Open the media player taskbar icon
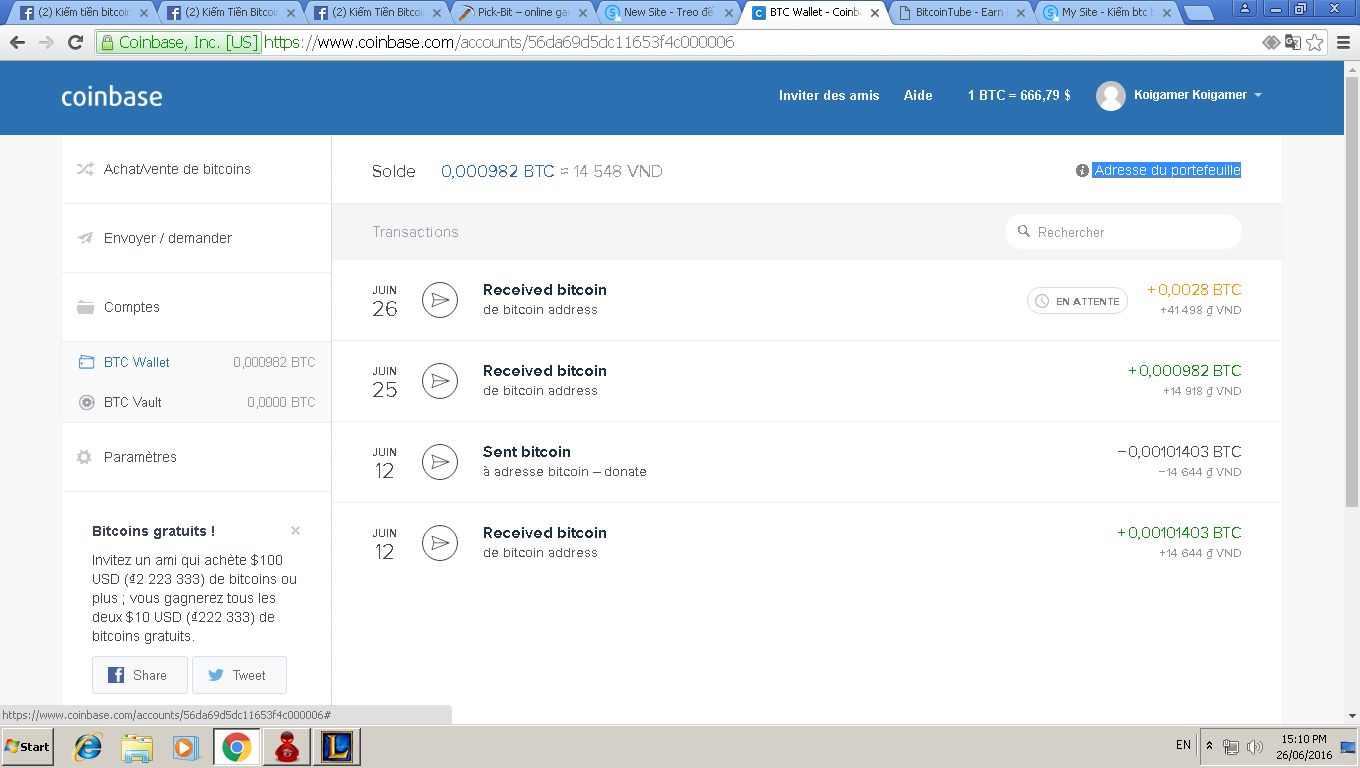This screenshot has height=768, width=1360. click(185, 747)
